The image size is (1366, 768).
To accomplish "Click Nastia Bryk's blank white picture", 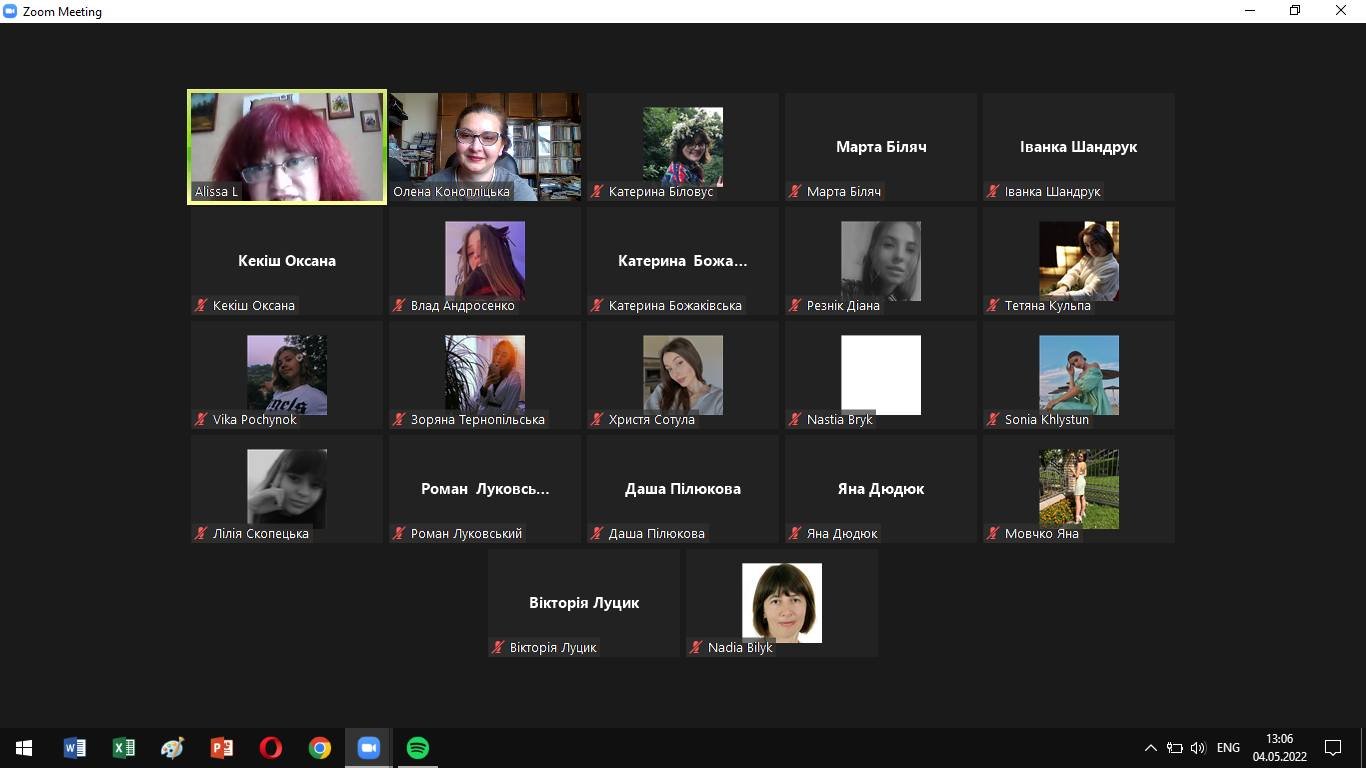I will click(881, 375).
